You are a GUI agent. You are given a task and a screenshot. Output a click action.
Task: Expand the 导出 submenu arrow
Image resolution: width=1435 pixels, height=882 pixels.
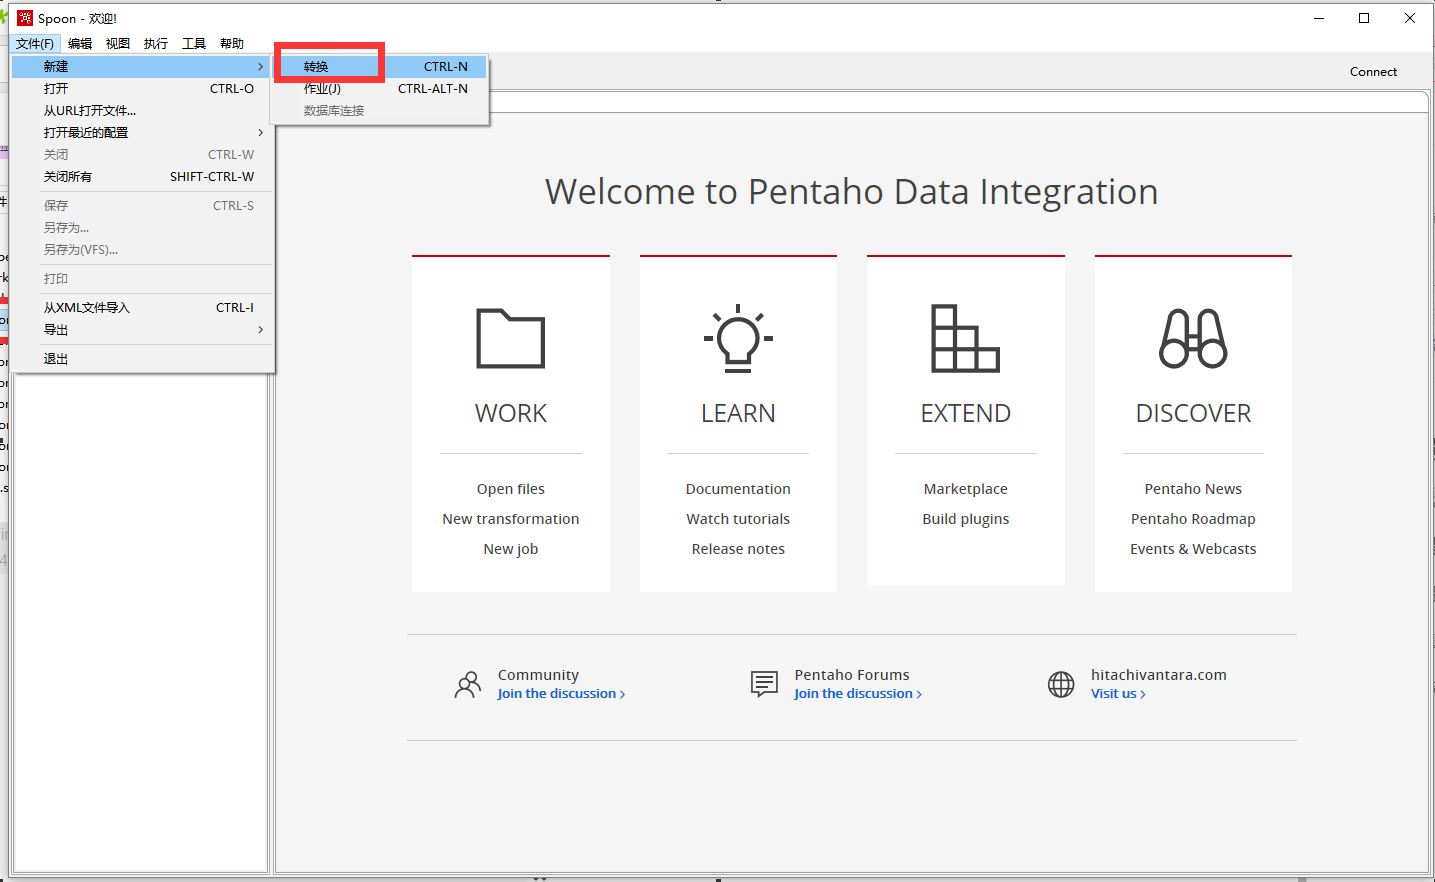[260, 329]
